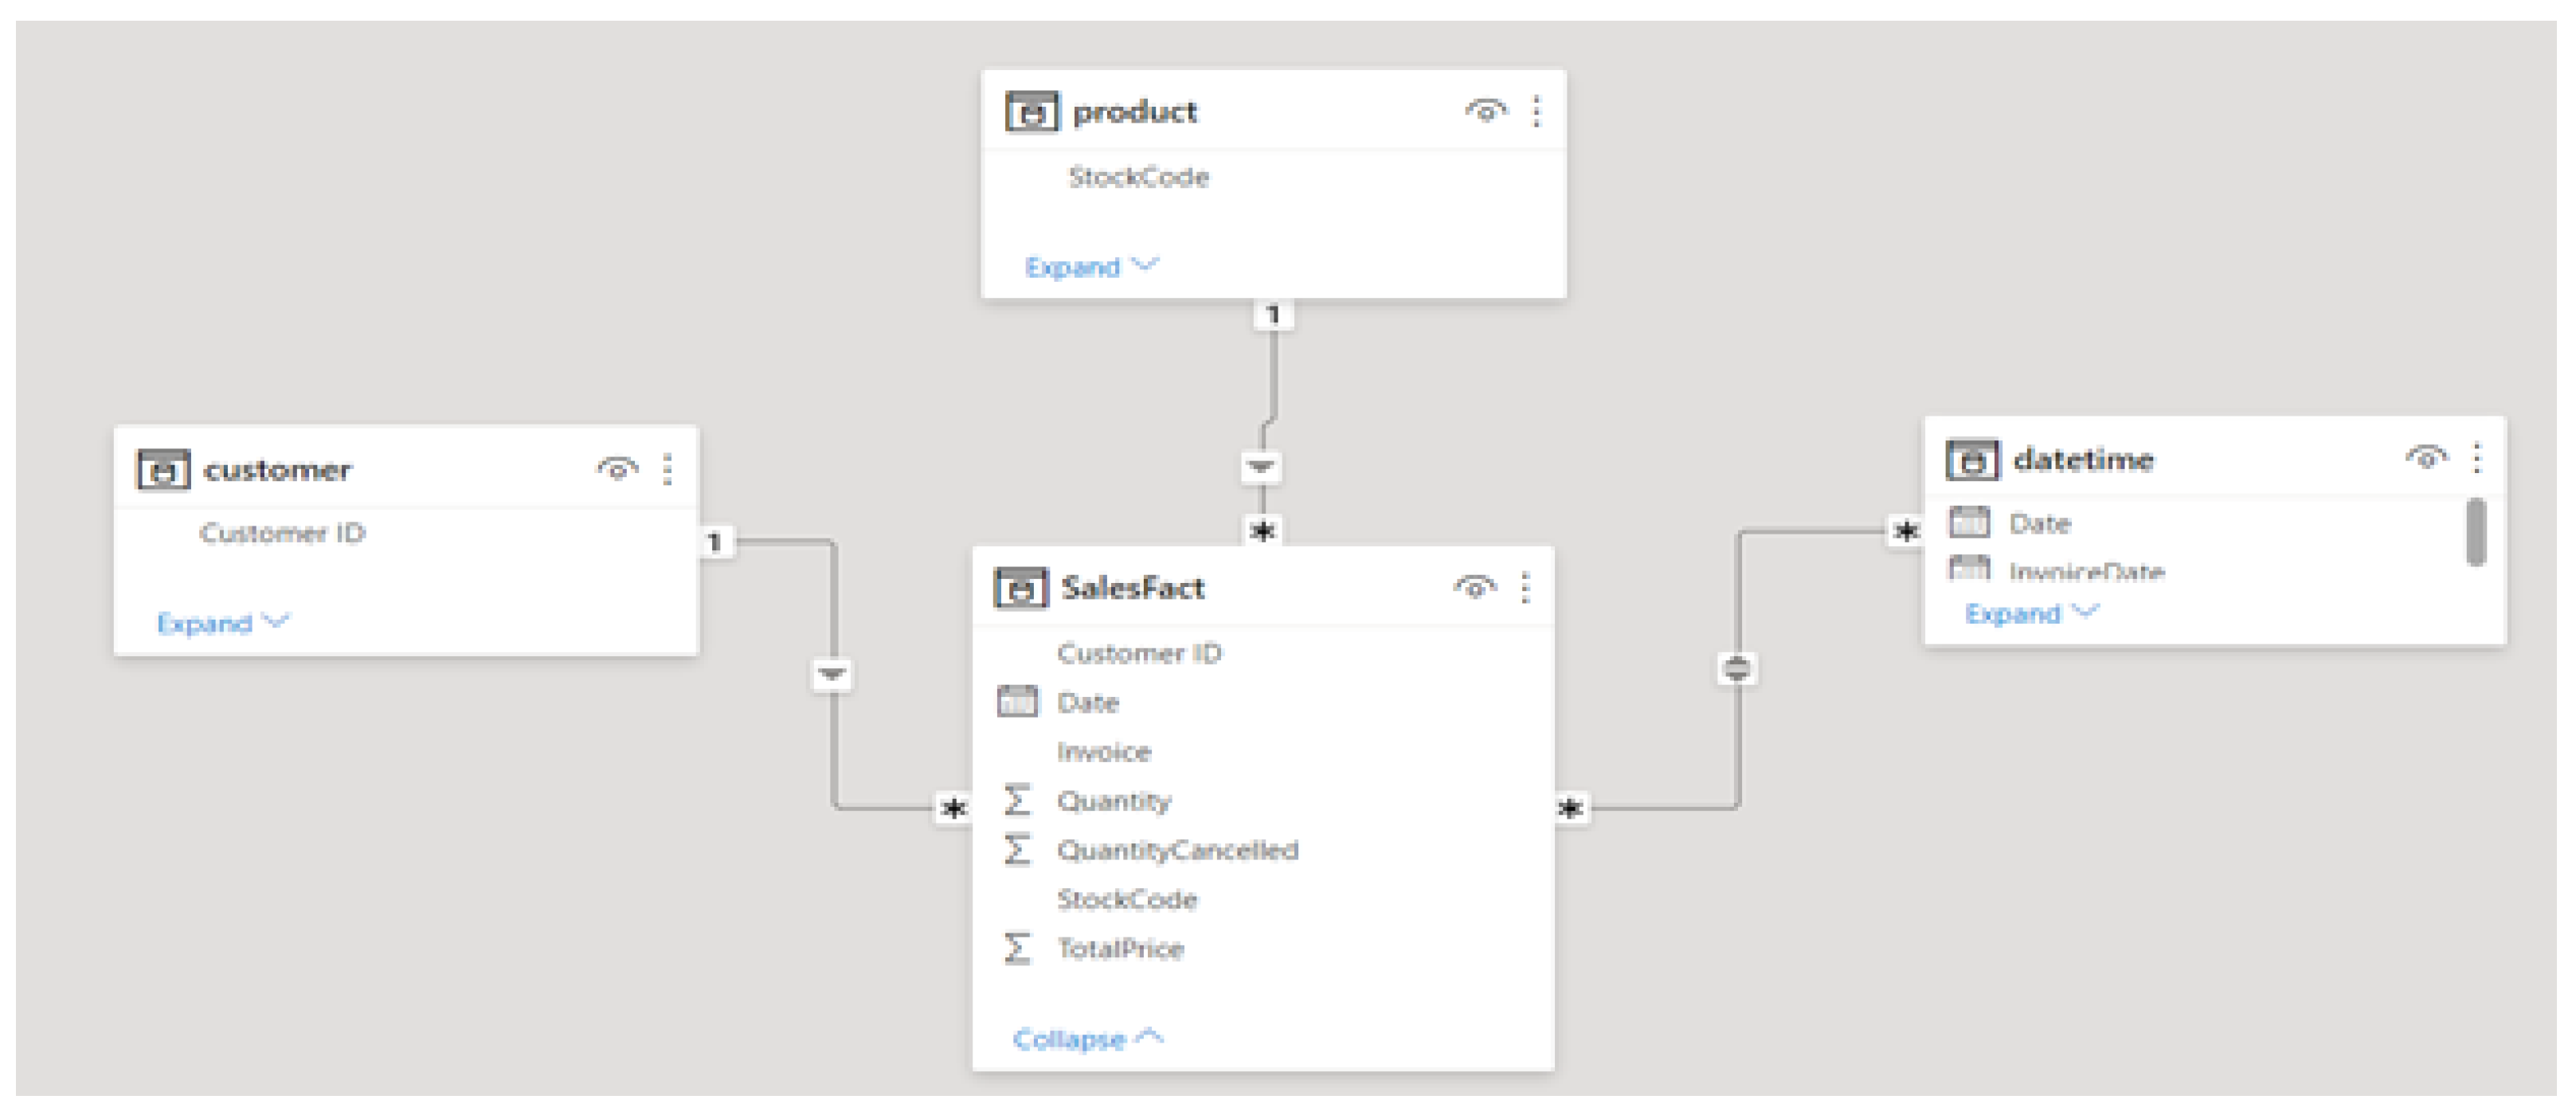Open more options for product table

[x=1536, y=111]
